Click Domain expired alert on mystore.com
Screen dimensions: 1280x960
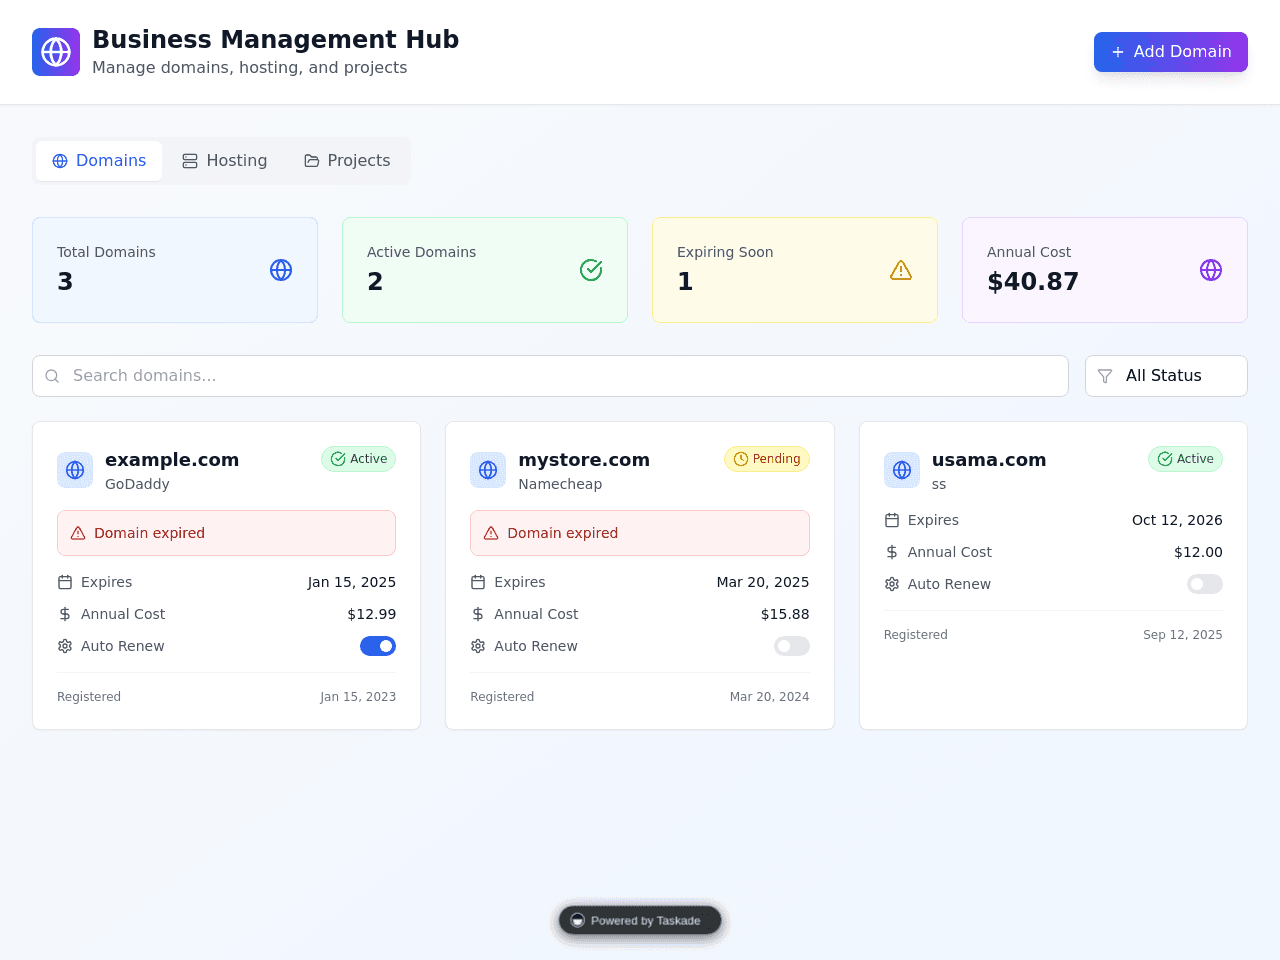[x=640, y=533]
